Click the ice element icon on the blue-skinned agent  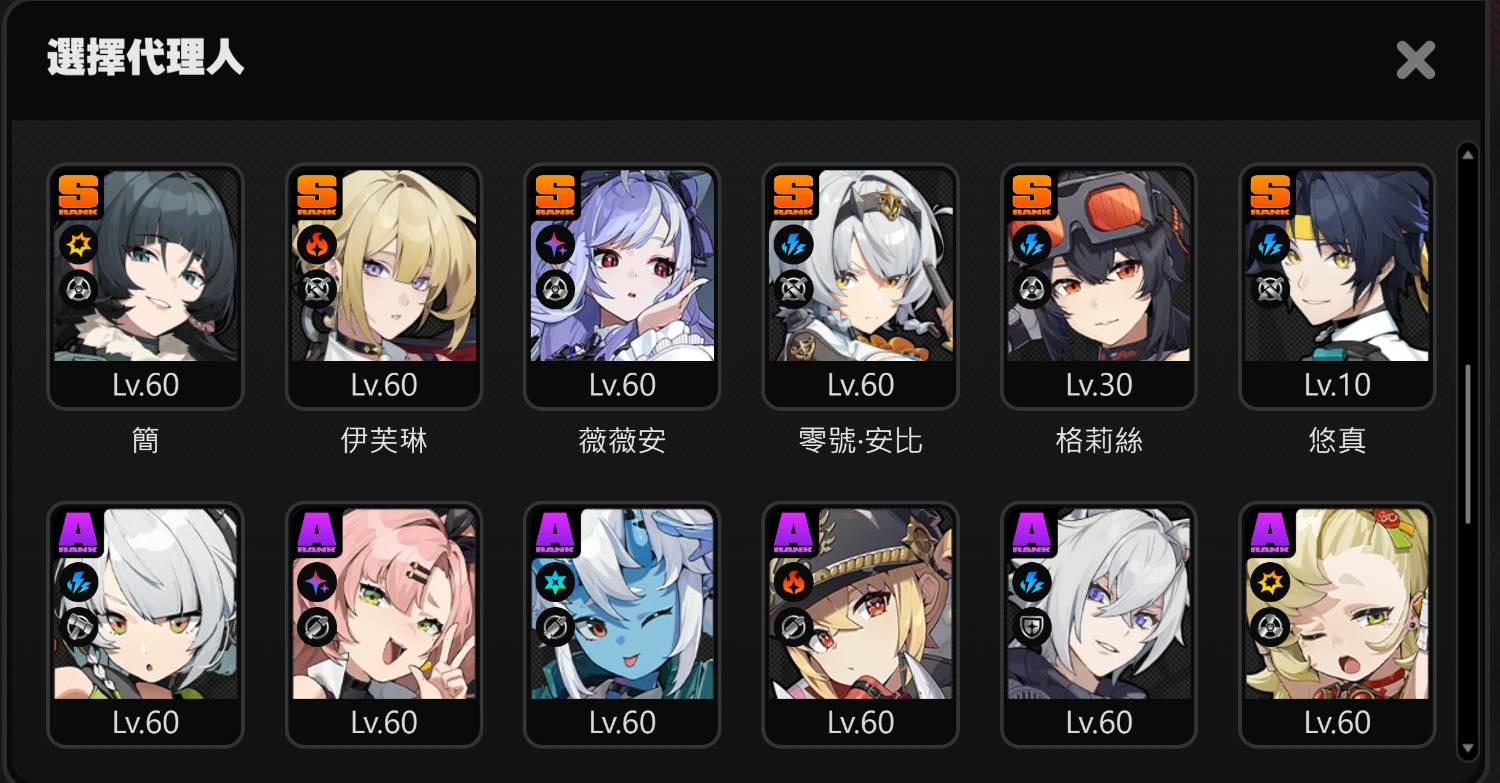555,582
